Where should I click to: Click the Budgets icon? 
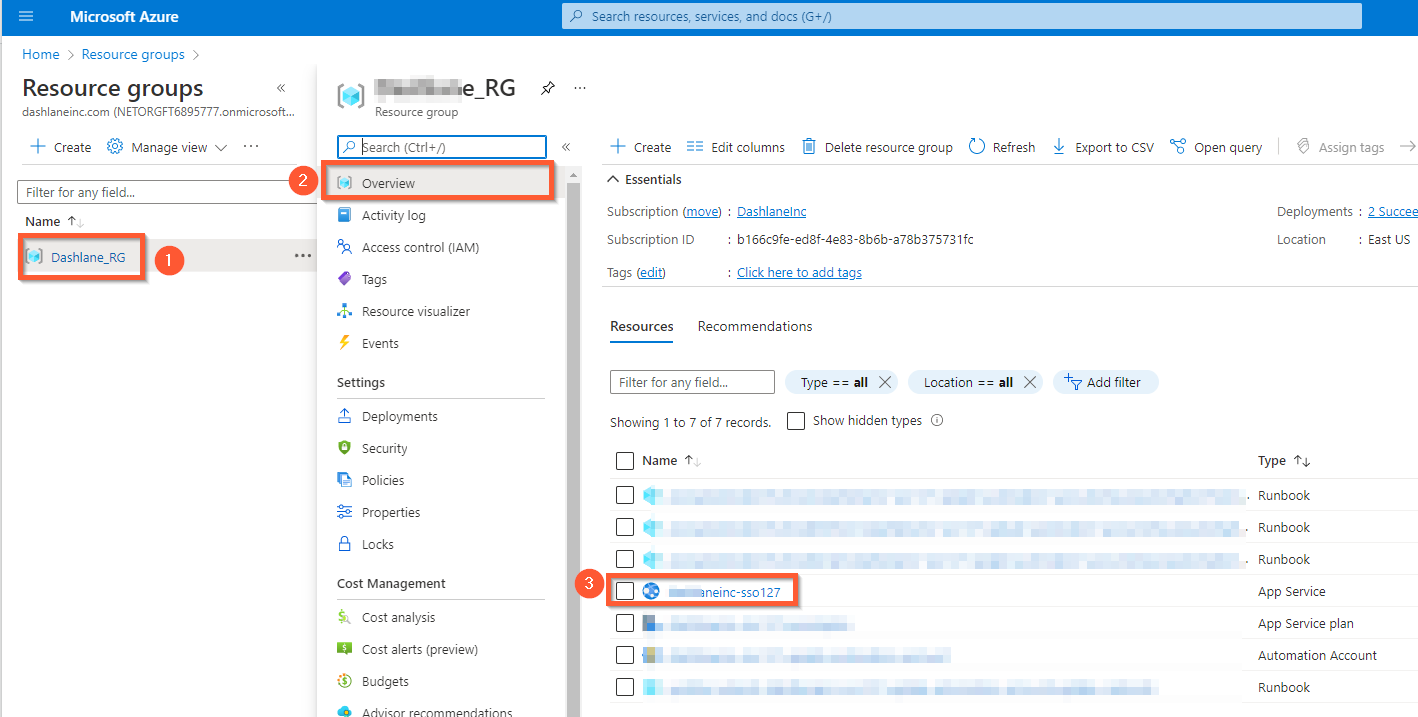[344, 681]
